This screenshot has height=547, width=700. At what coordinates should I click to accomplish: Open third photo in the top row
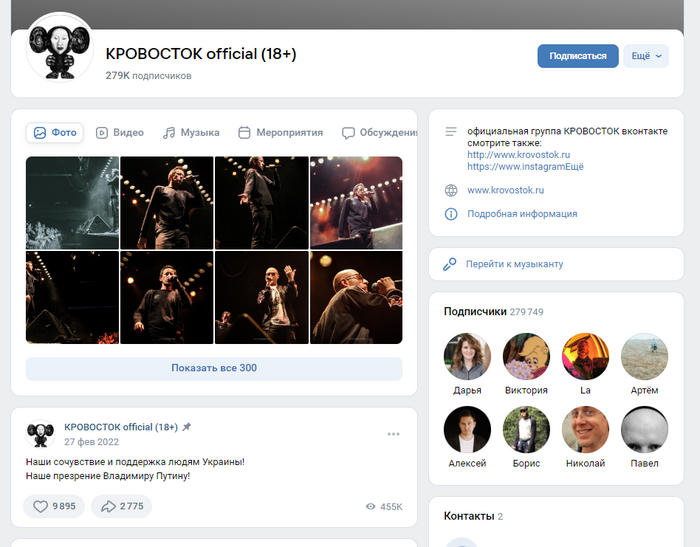tap(262, 203)
